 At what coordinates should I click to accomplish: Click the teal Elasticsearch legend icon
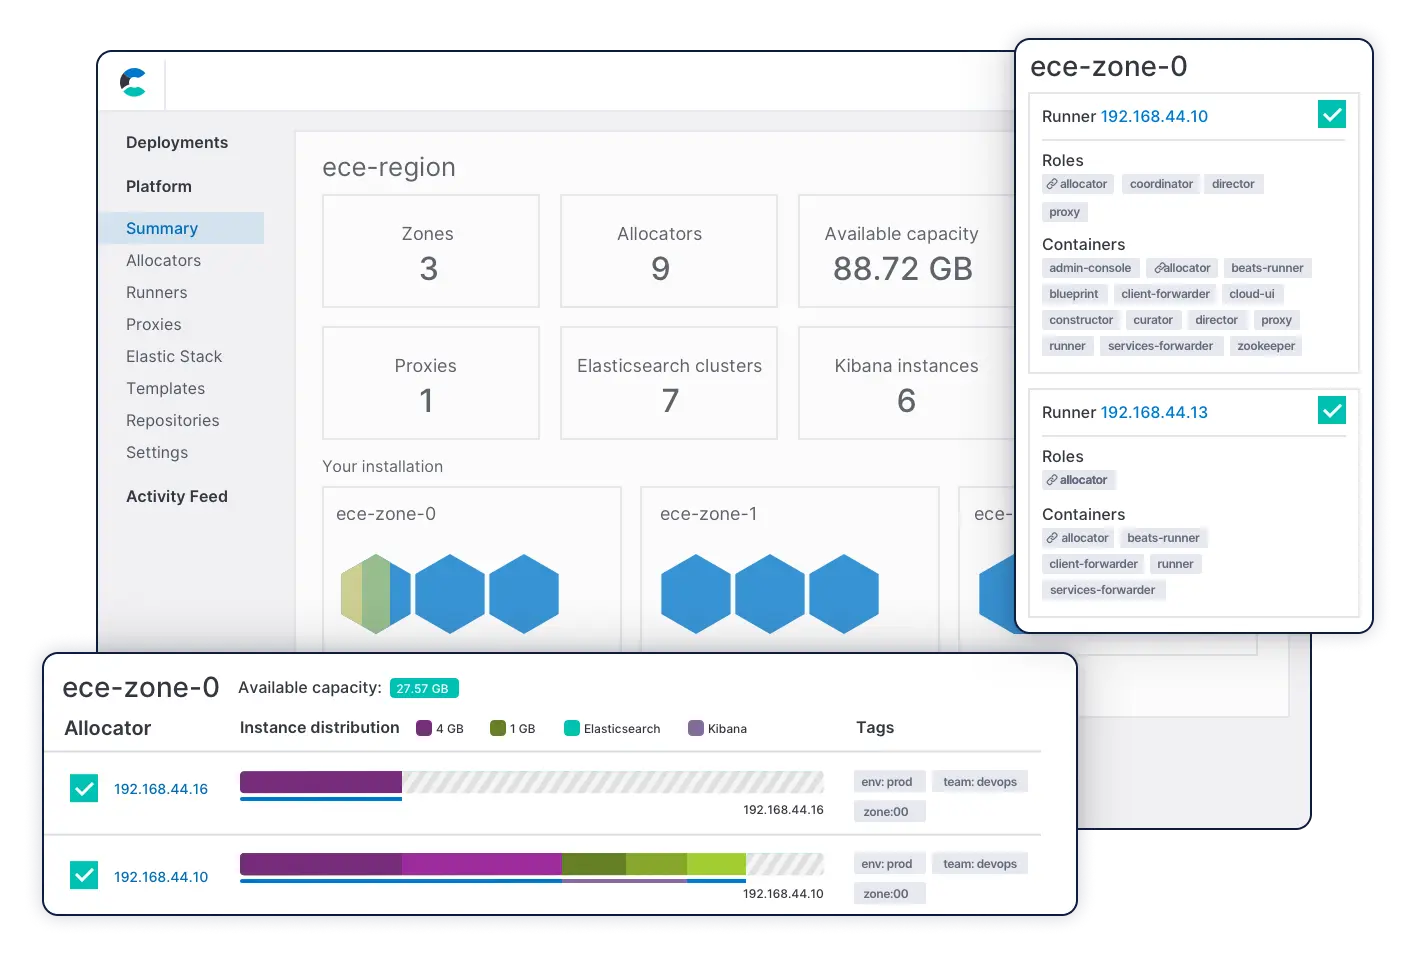(572, 728)
